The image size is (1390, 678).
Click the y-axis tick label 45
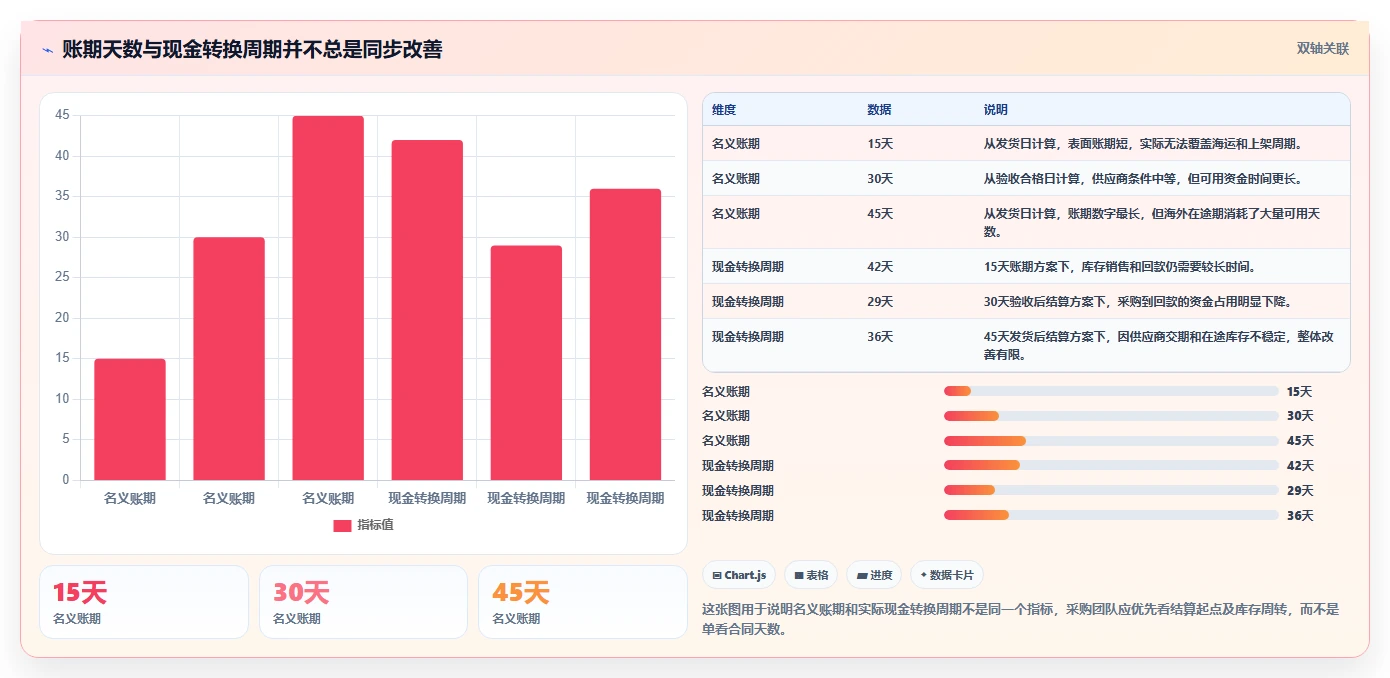[x=63, y=115]
